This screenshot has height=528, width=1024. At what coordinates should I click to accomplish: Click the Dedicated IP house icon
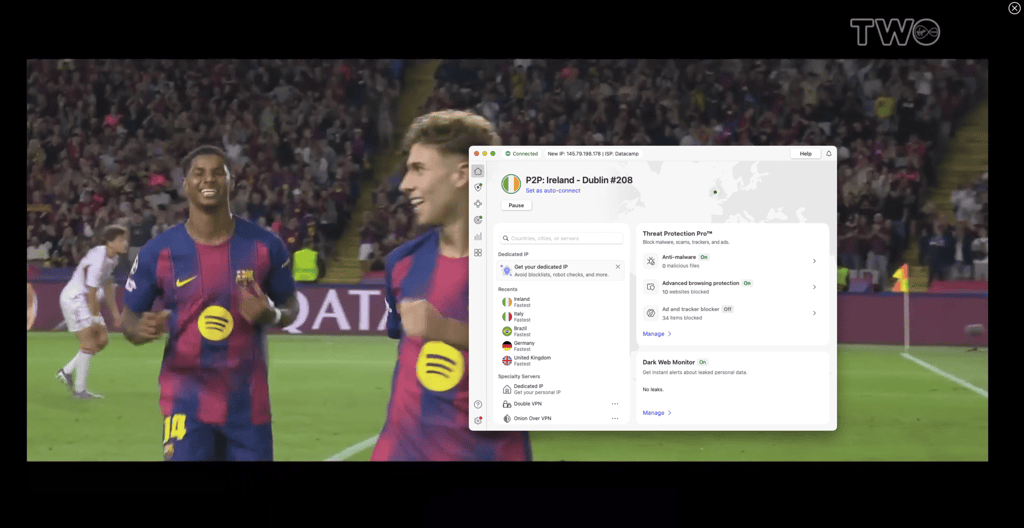507,389
